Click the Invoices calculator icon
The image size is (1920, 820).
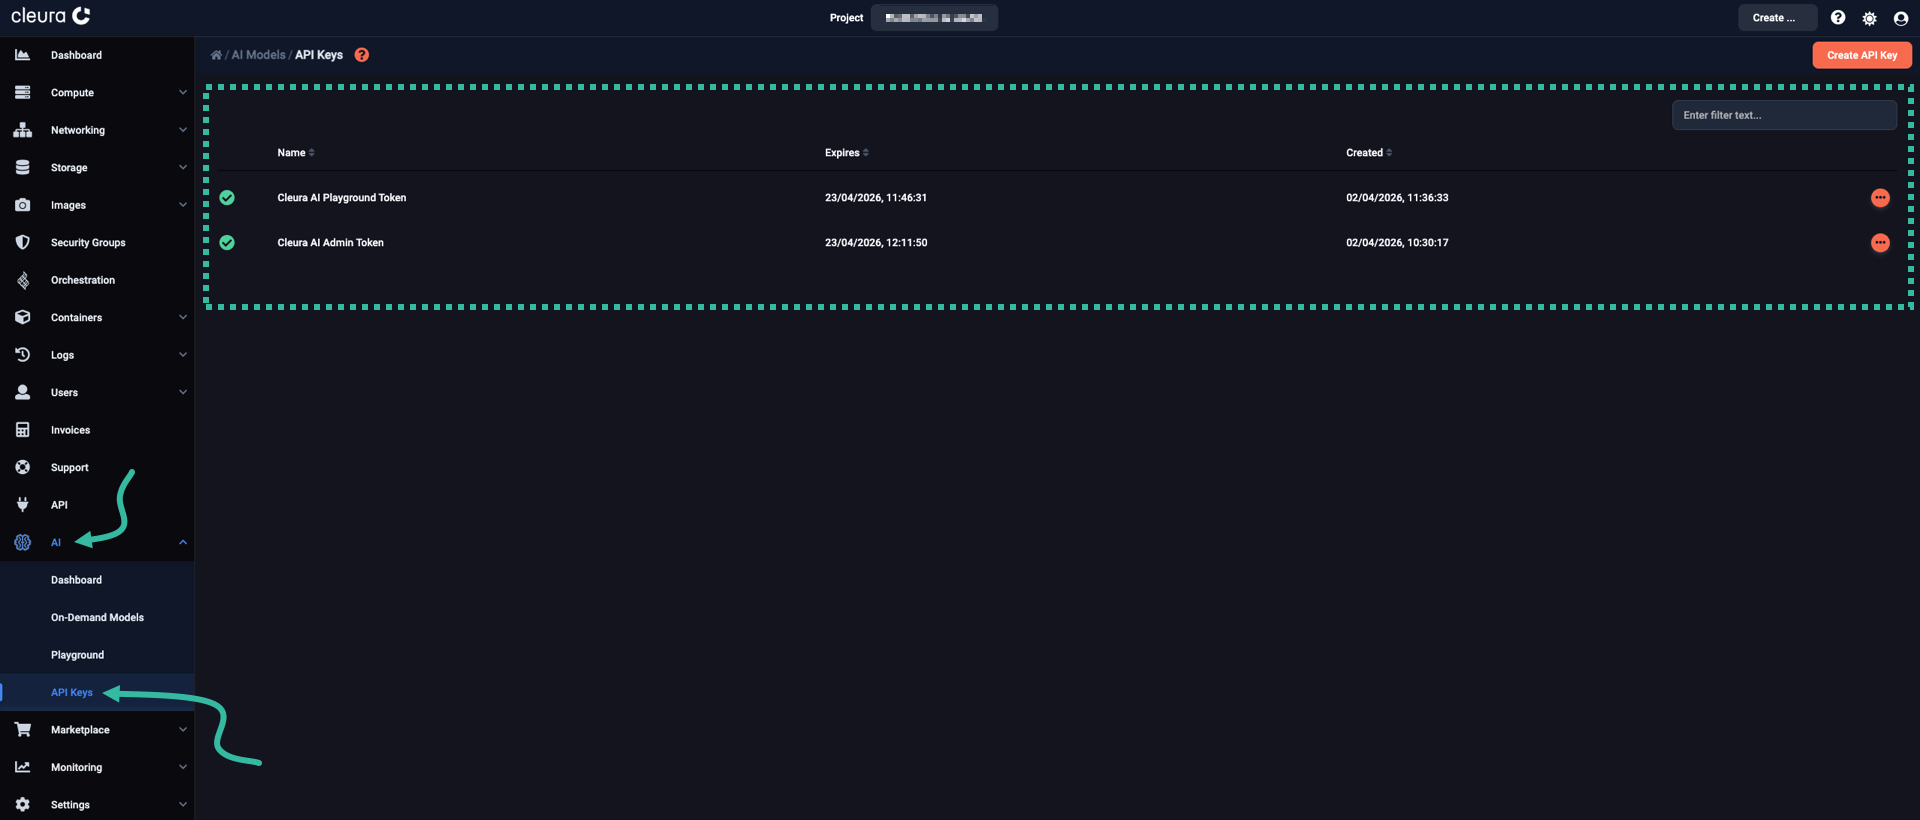pyautogui.click(x=22, y=430)
